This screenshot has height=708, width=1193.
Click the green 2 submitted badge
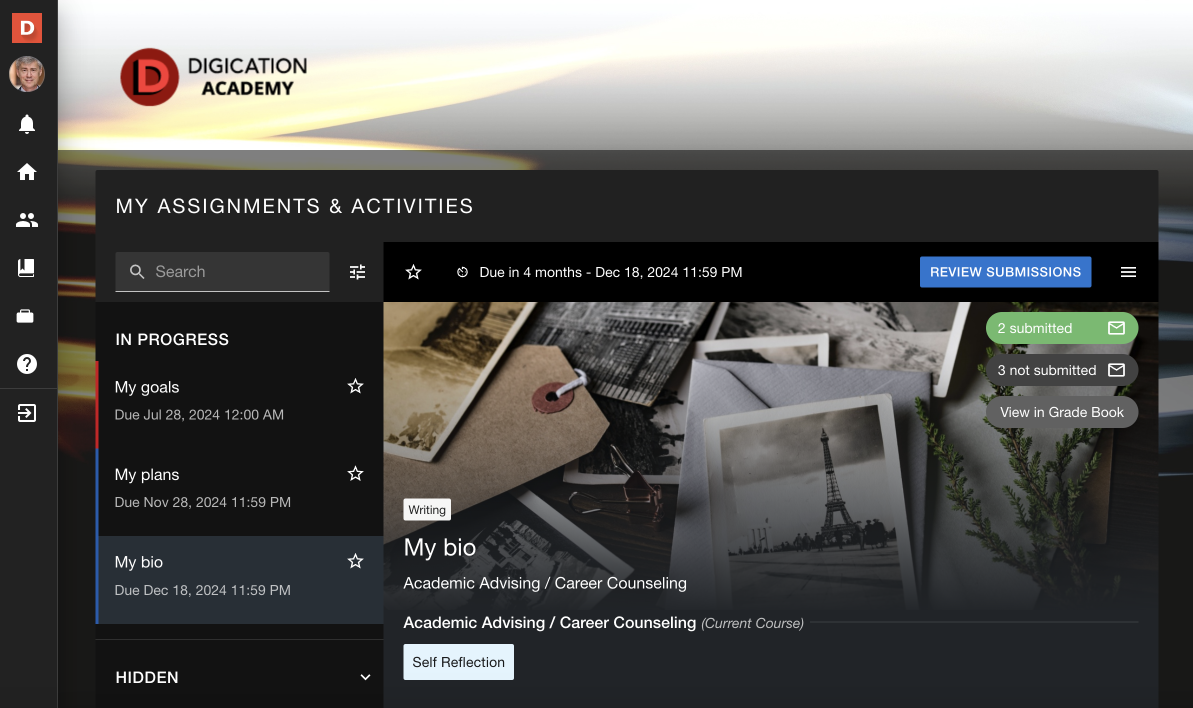tap(1061, 328)
